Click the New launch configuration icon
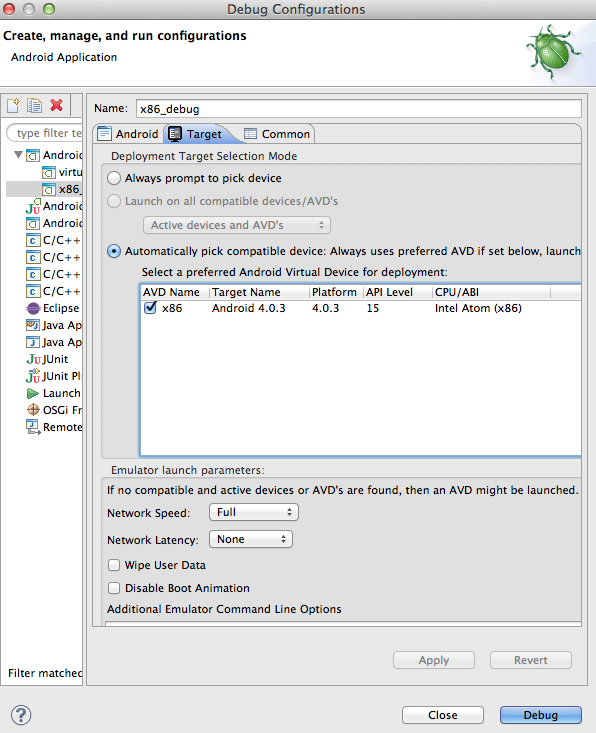 click(14, 106)
